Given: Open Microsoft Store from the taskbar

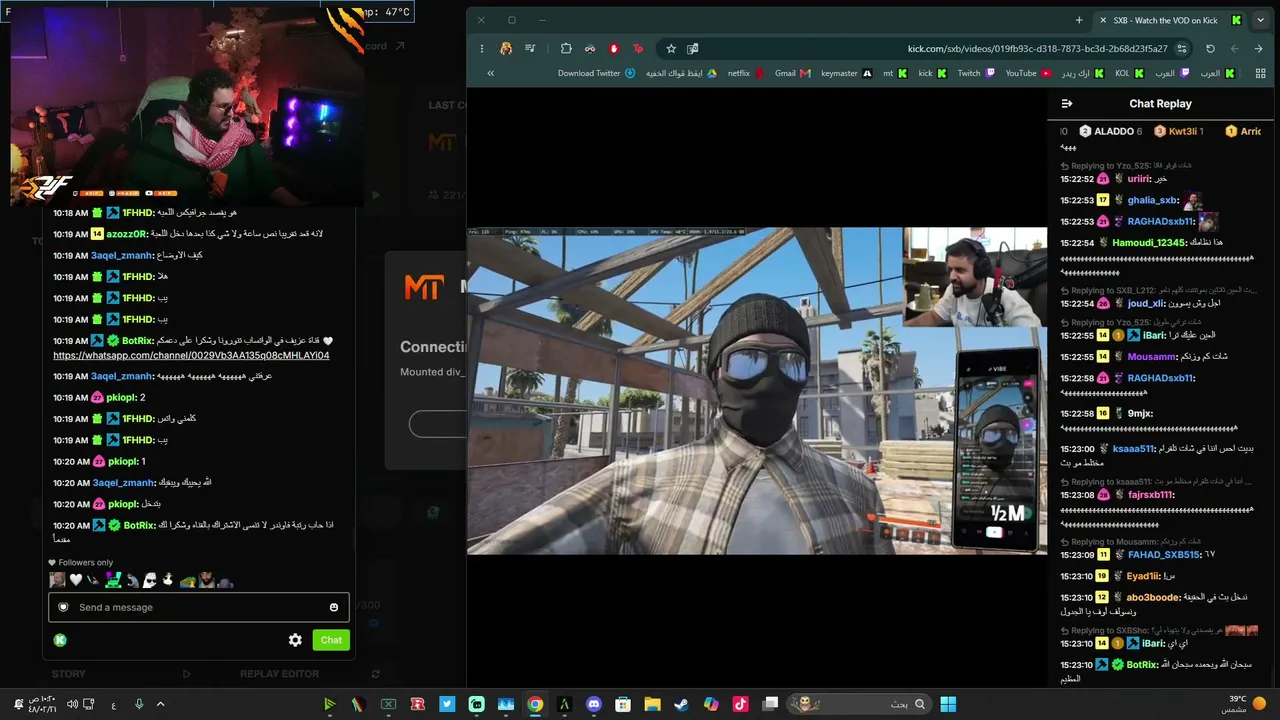Looking at the screenshot, I should tap(623, 704).
